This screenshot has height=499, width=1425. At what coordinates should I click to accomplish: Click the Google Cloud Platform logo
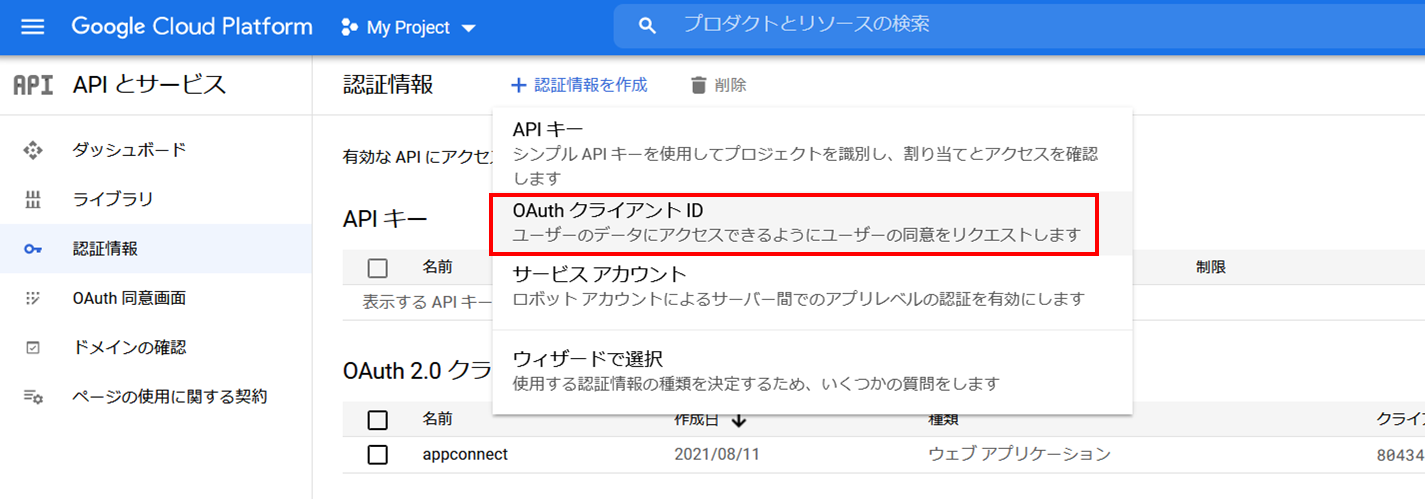192,27
